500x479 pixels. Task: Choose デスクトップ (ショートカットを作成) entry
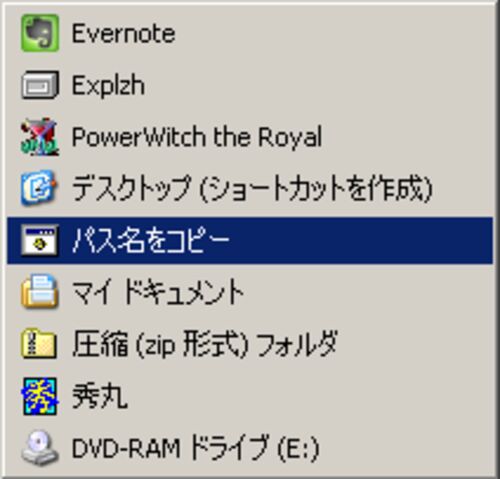pos(250,189)
